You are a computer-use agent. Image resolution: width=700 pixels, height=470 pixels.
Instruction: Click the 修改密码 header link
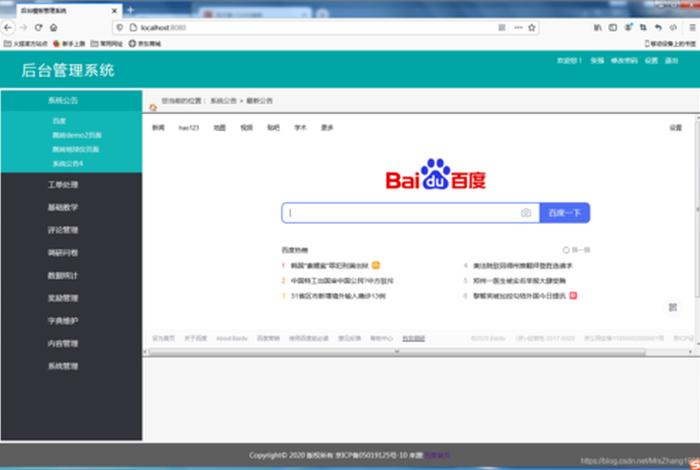(624, 60)
